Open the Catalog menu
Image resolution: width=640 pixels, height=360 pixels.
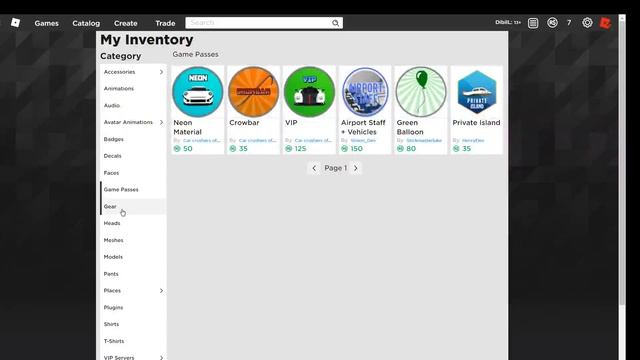click(x=86, y=23)
